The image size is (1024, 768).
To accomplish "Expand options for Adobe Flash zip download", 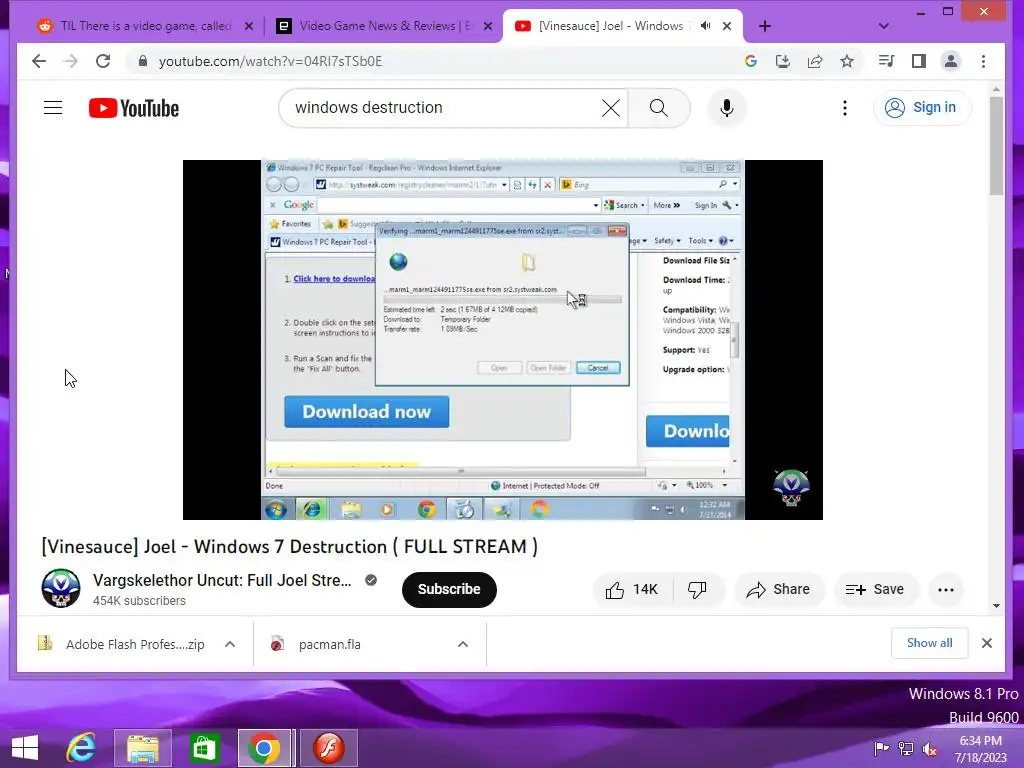I will [x=230, y=644].
